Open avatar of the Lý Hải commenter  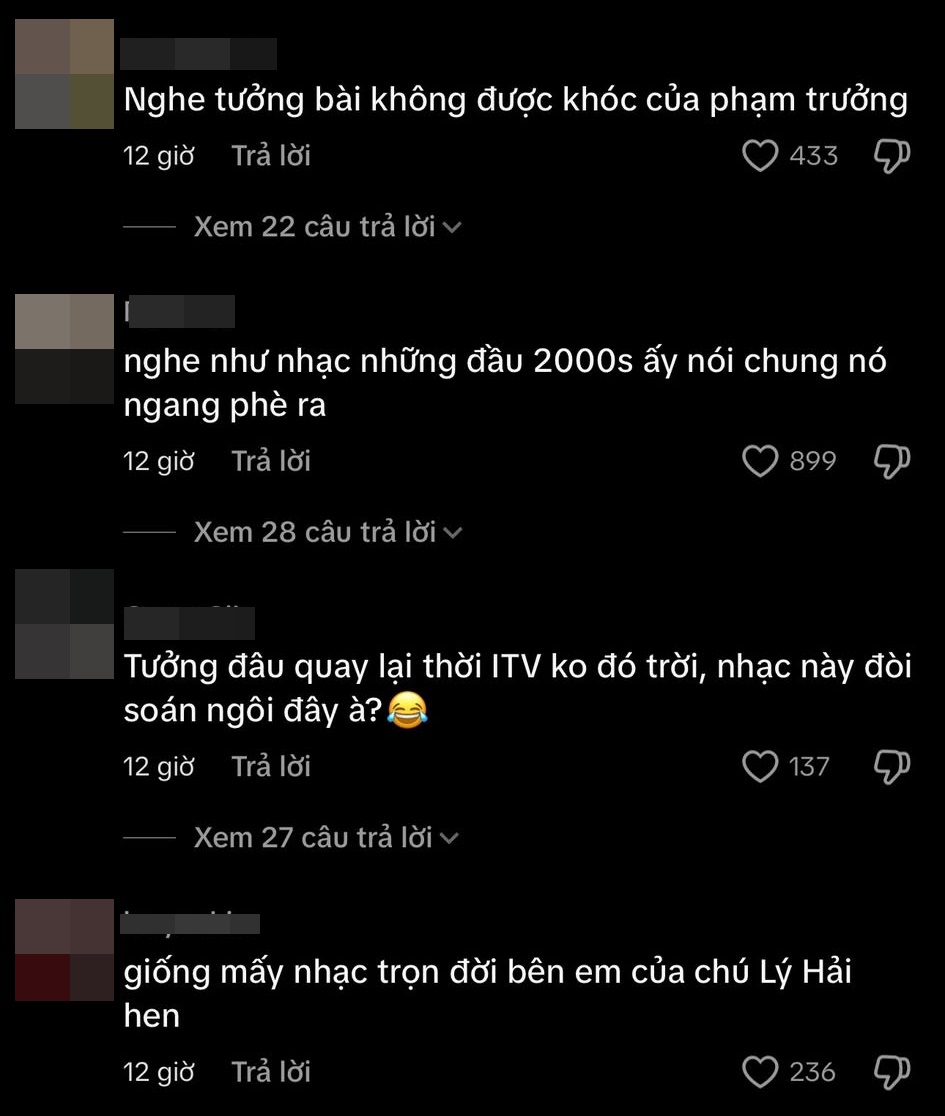tap(64, 950)
